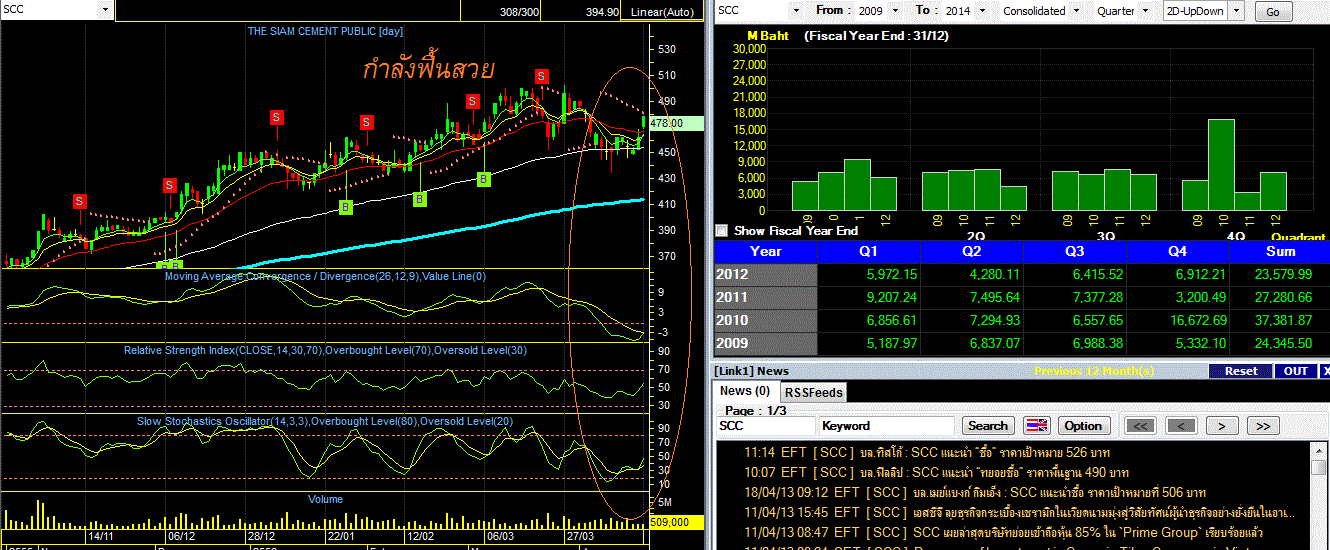
Task: Click the Year column header
Action: (766, 252)
